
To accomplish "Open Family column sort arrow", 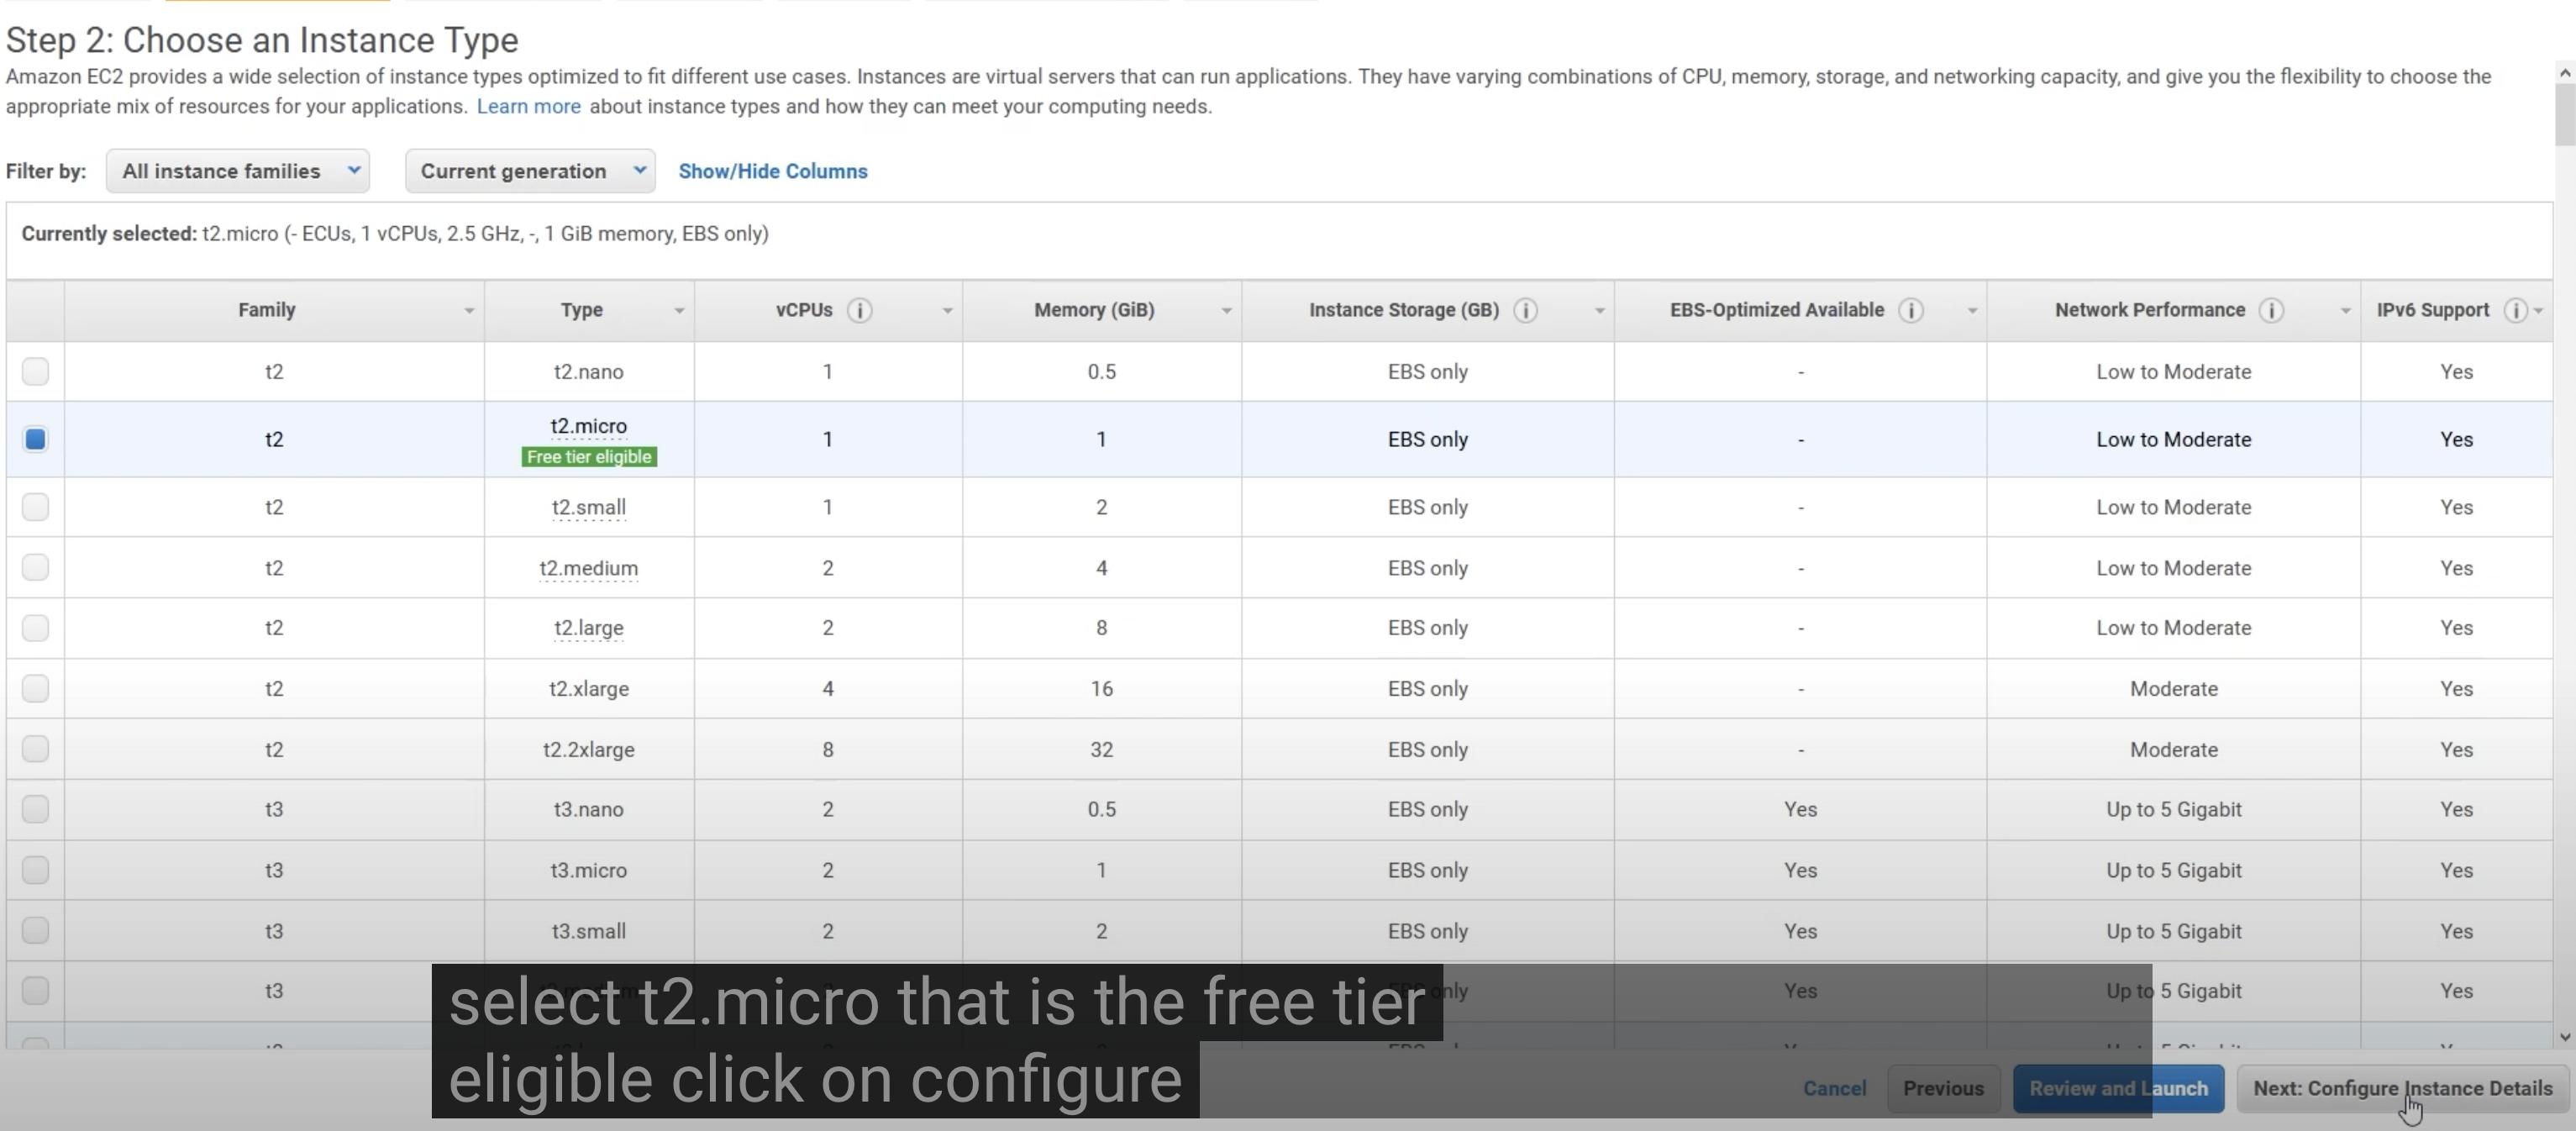I will (469, 311).
